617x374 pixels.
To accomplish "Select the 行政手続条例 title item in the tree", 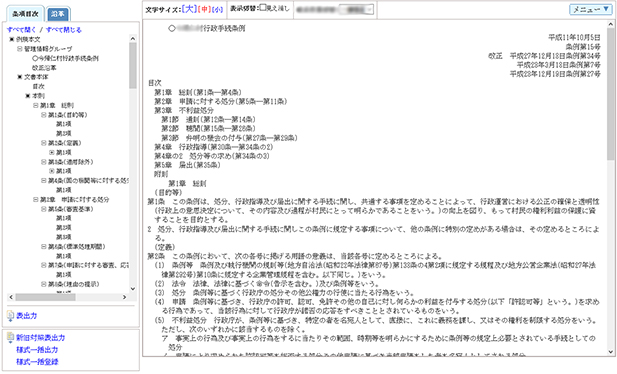I will (65, 58).
